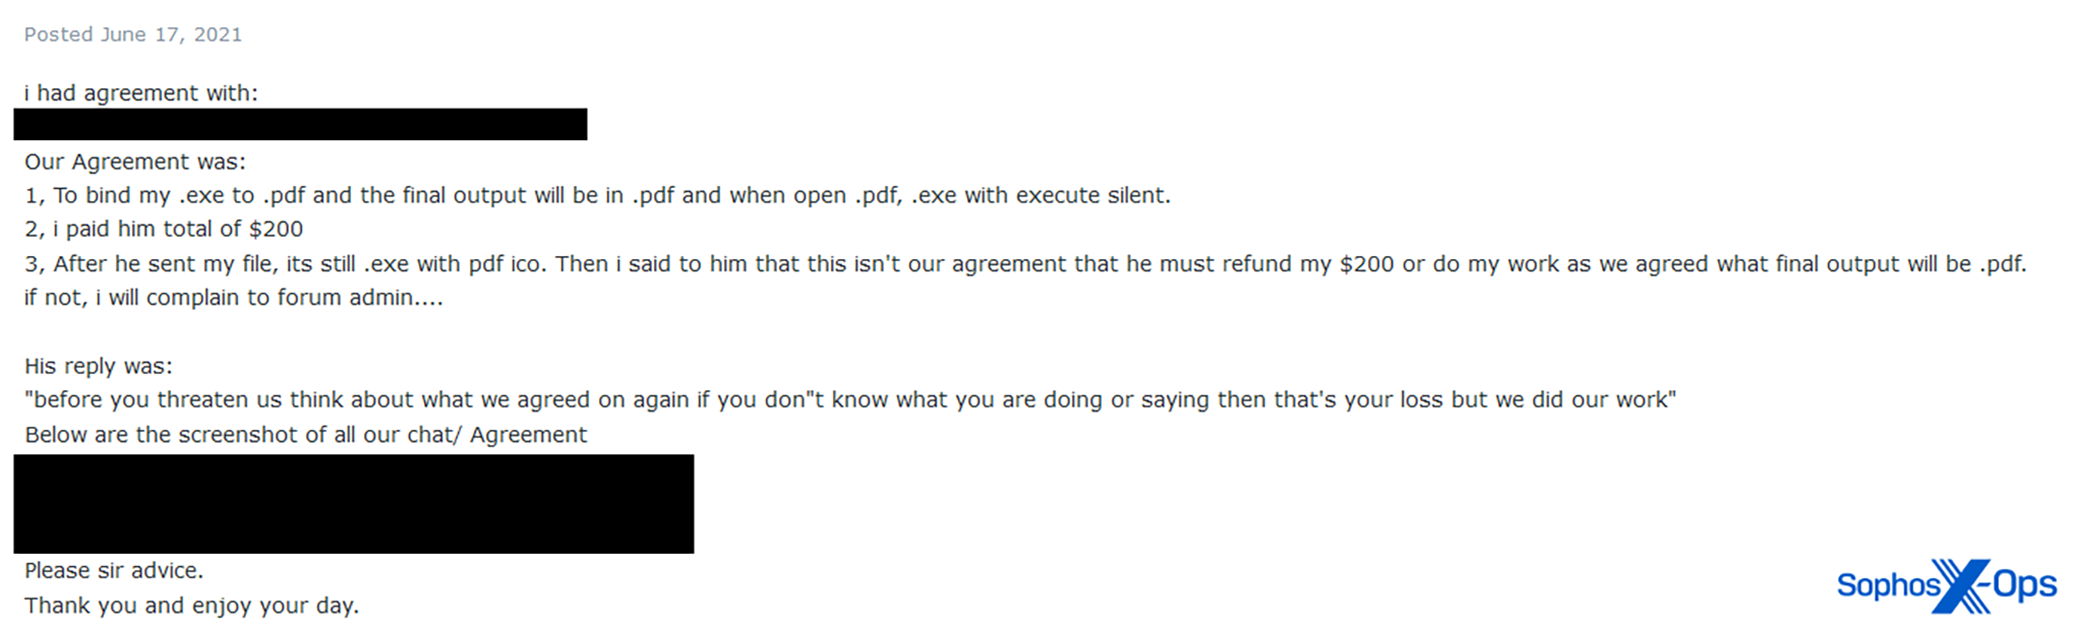Image resolution: width=2075 pixels, height=630 pixels.
Task: Click the Sophos X-Ops logo
Action: pyautogui.click(x=1945, y=585)
